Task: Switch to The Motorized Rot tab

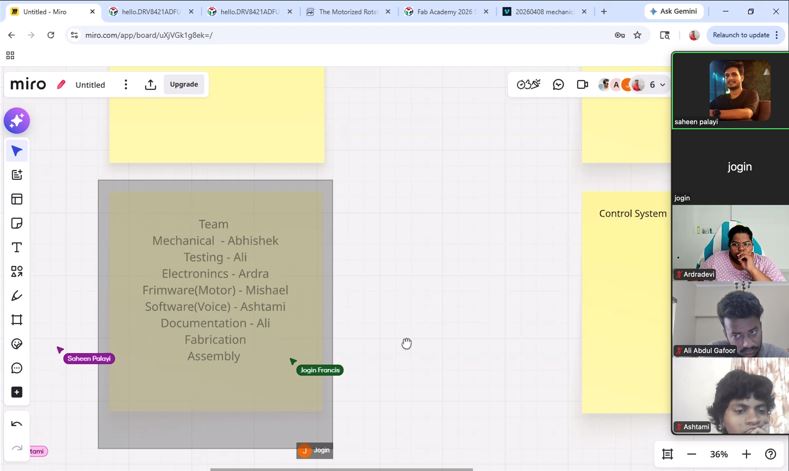Action: click(x=347, y=12)
